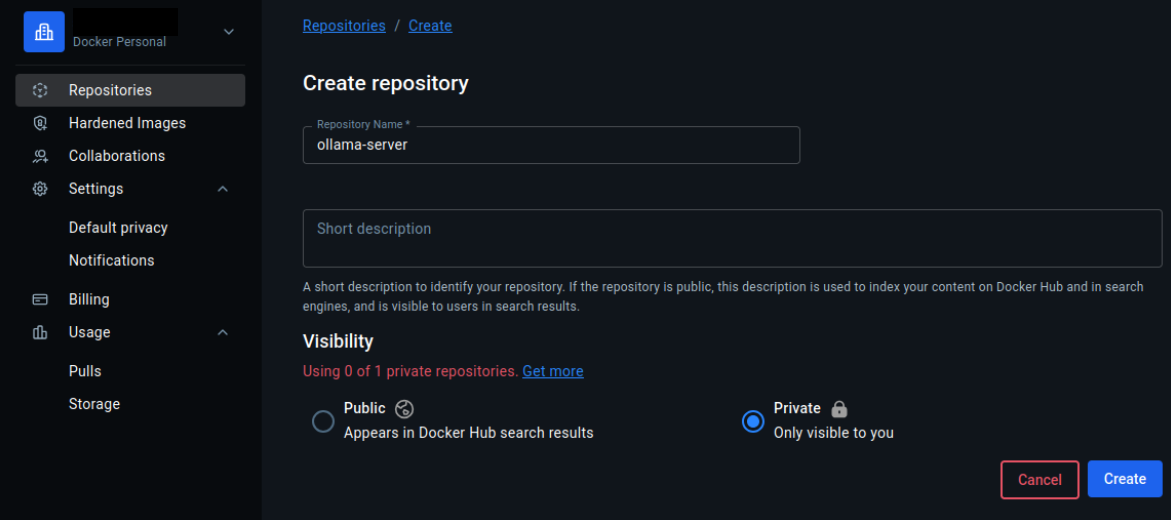Select the Private visibility radio button

753,422
